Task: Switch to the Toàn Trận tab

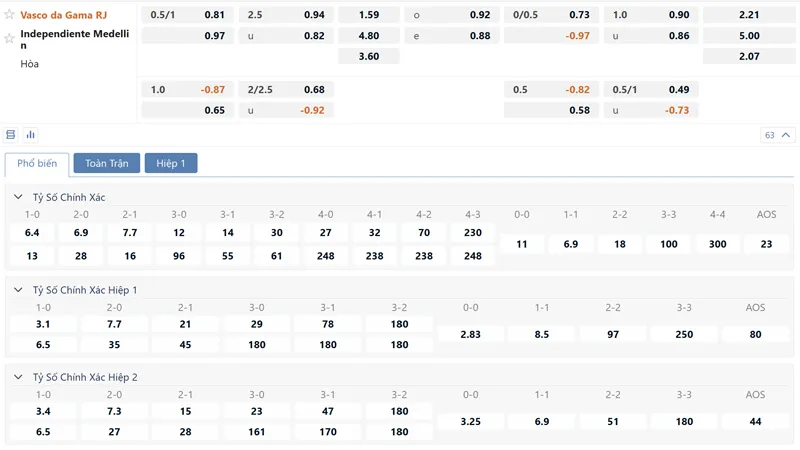Action: pyautogui.click(x=107, y=163)
